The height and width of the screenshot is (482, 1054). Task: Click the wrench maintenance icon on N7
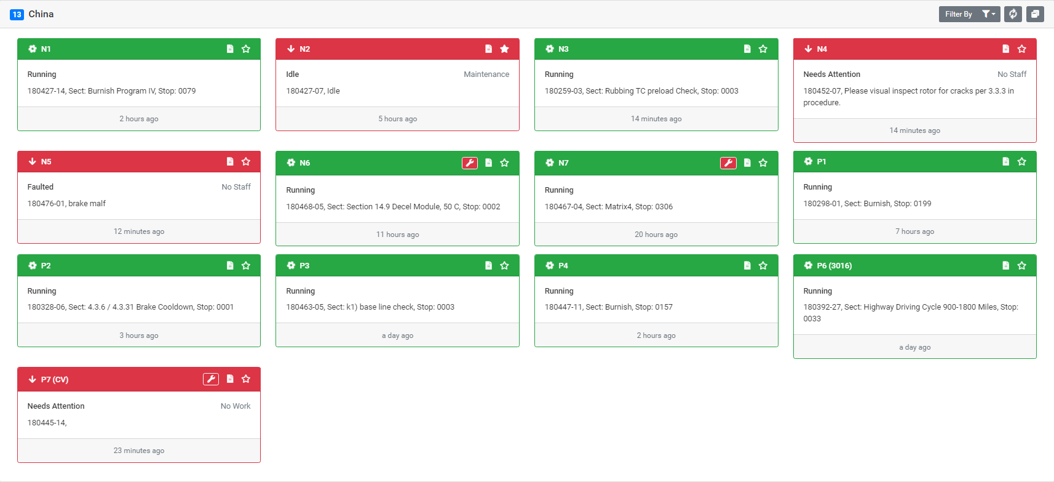[x=729, y=163]
